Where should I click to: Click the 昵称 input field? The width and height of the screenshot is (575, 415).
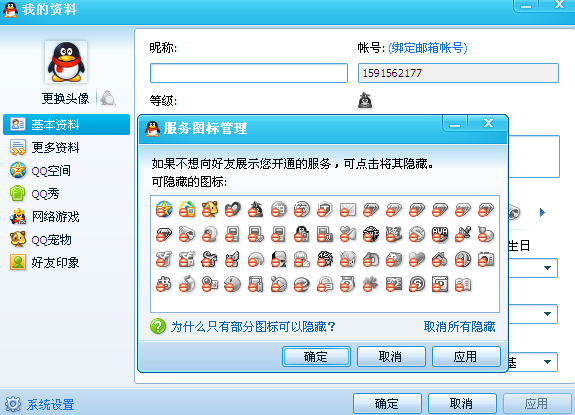[x=249, y=73]
